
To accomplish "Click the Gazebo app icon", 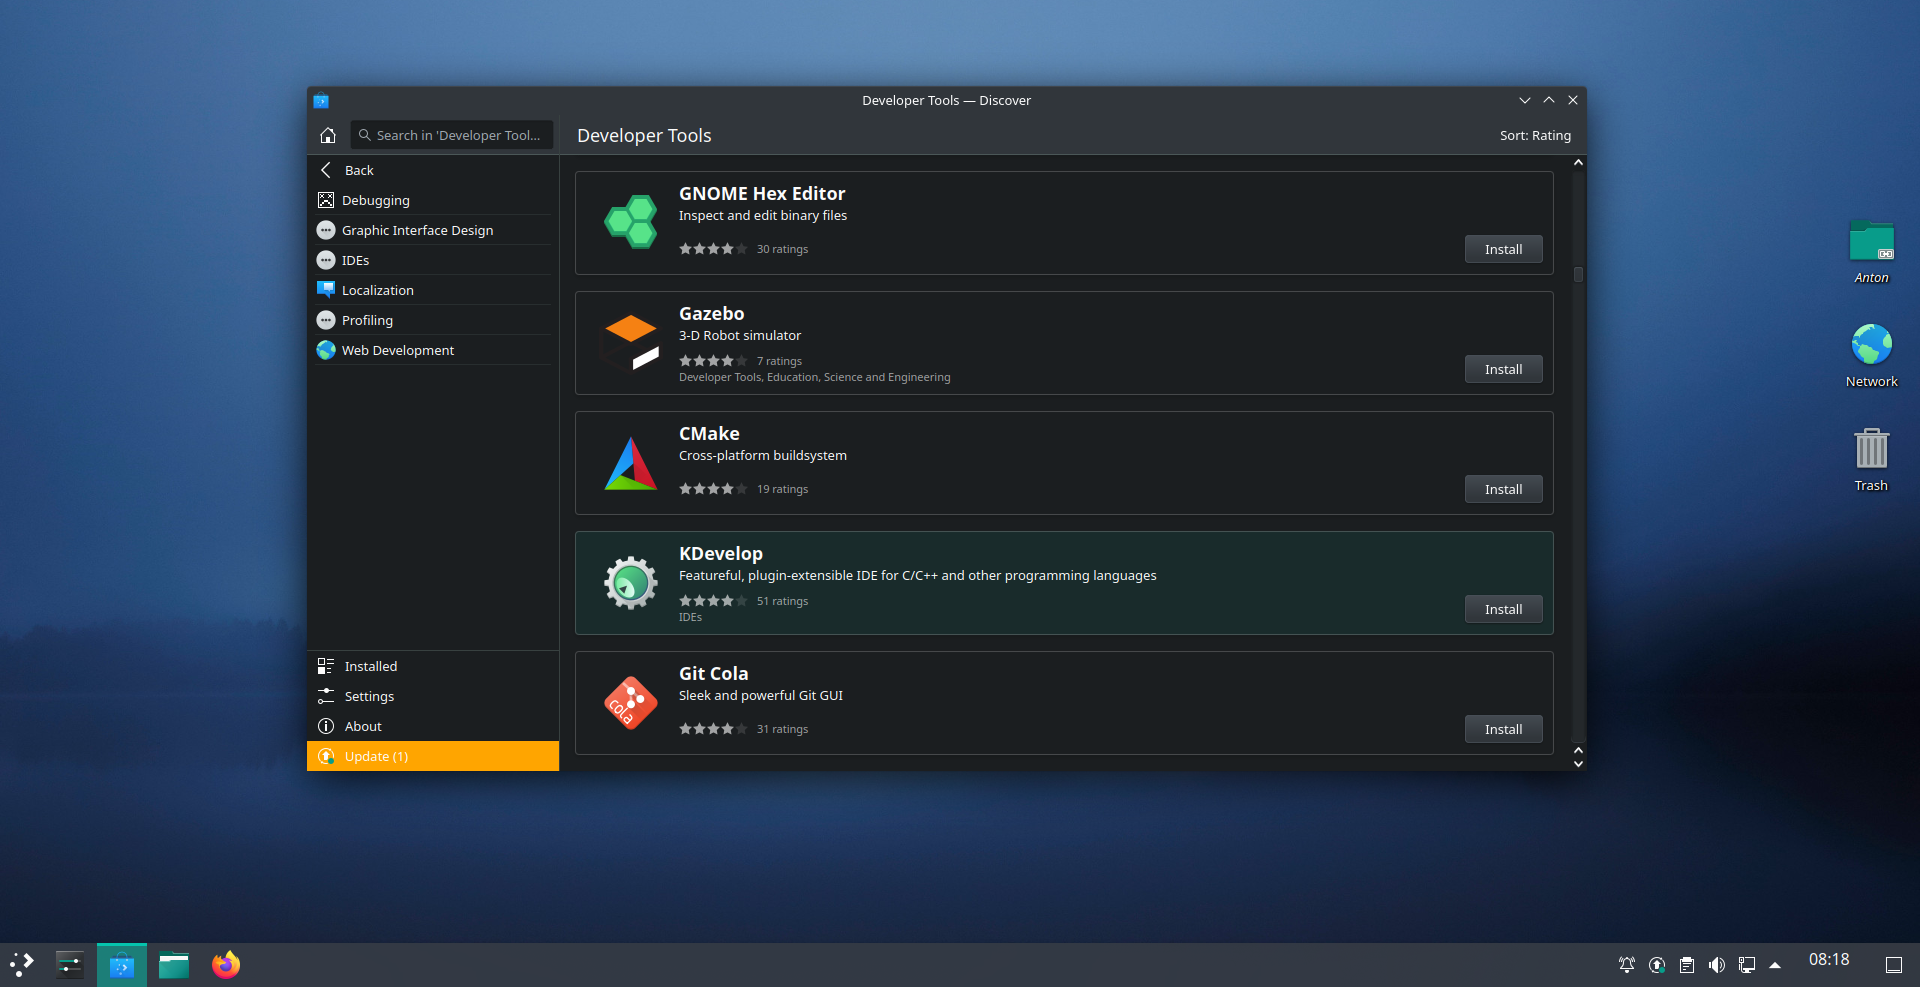I will tap(630, 342).
